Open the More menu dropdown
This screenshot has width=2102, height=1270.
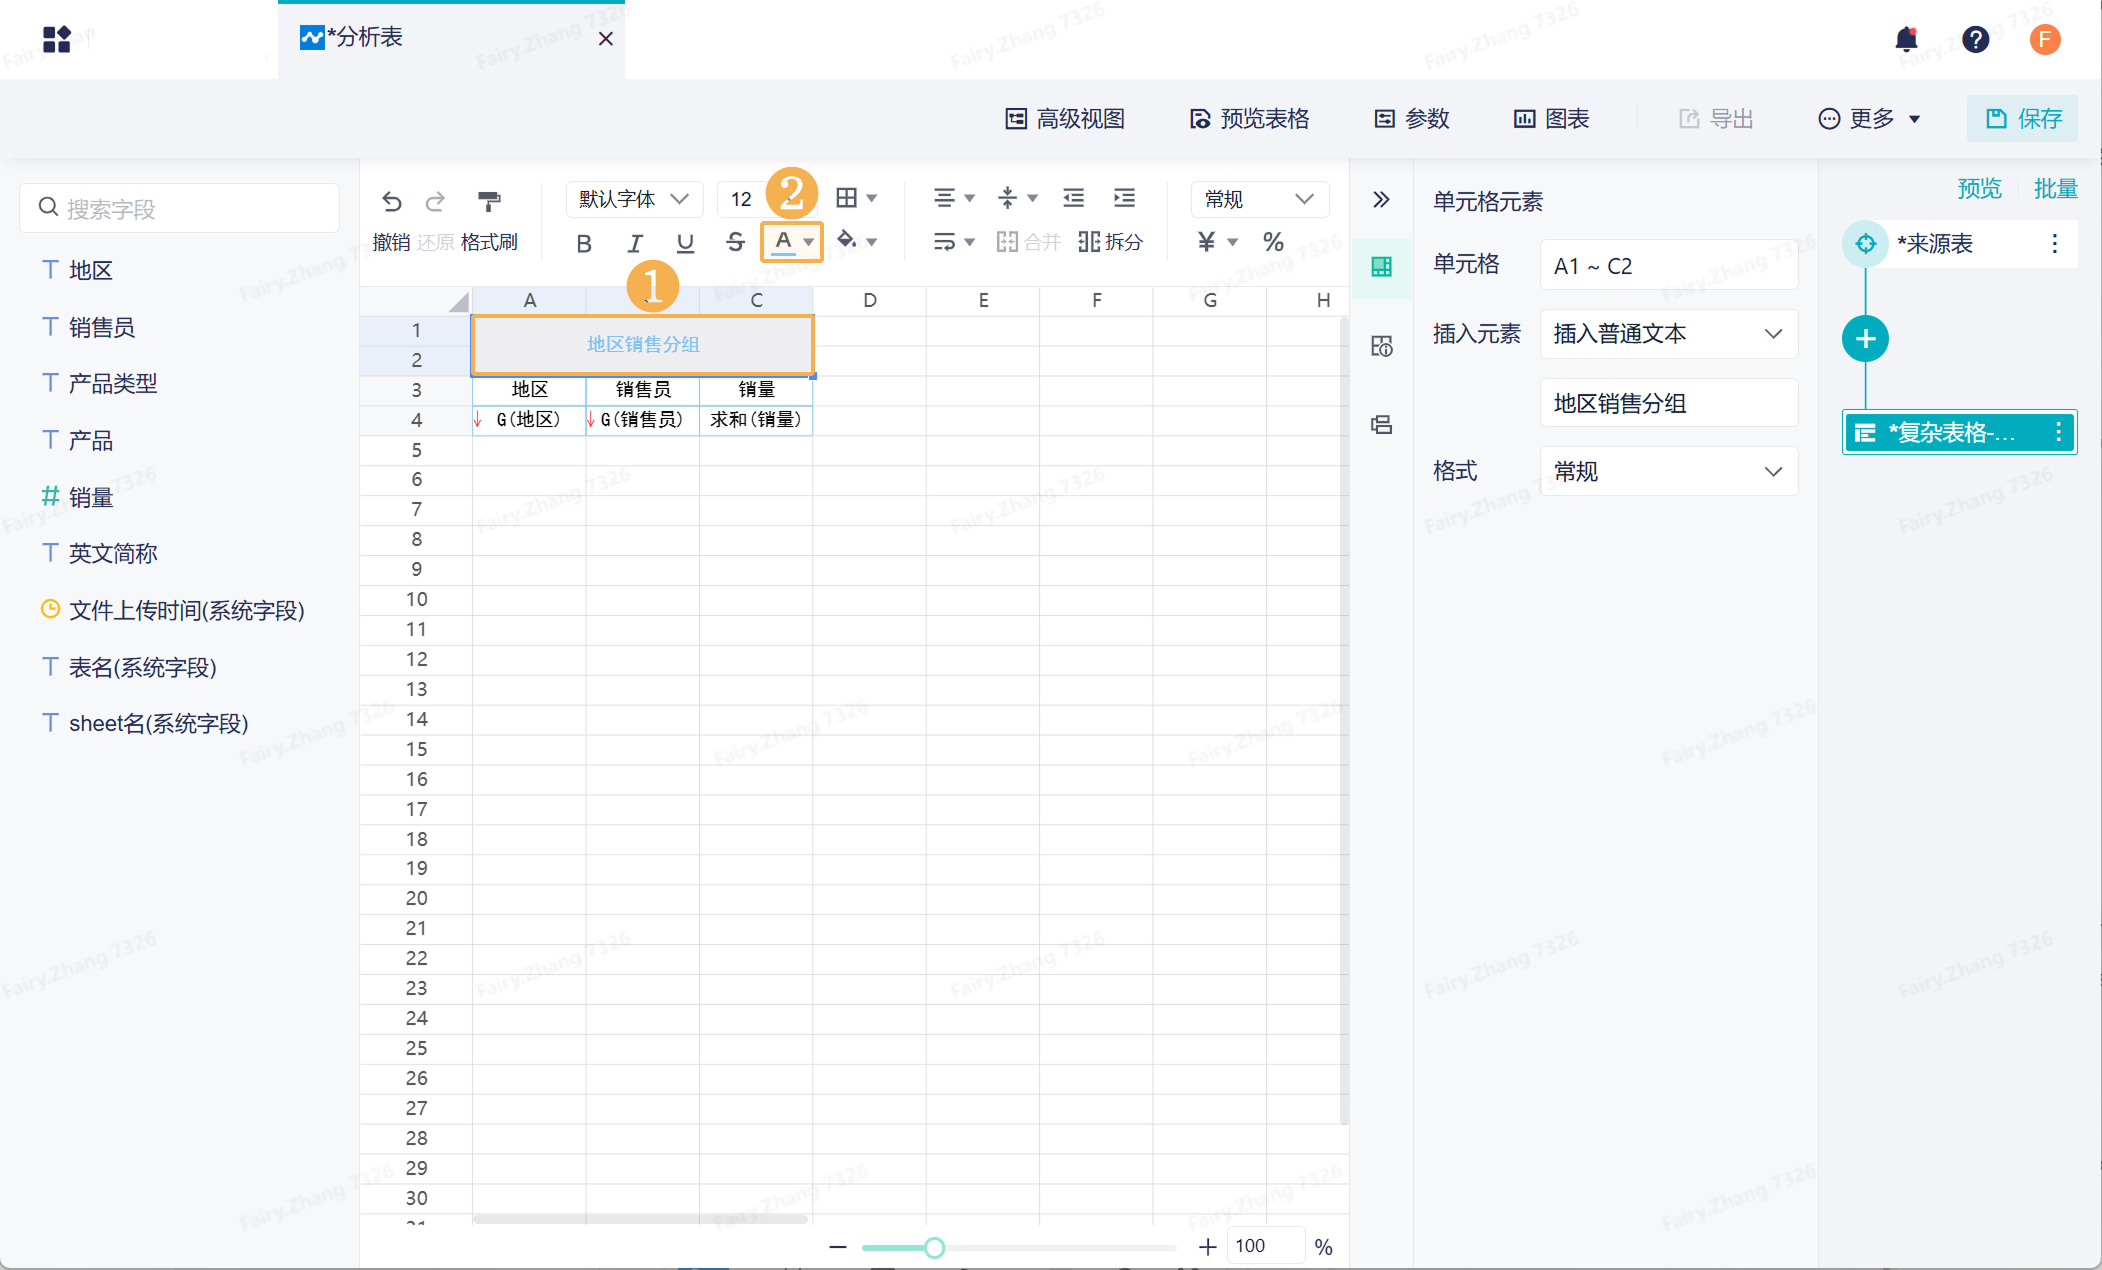1868,119
